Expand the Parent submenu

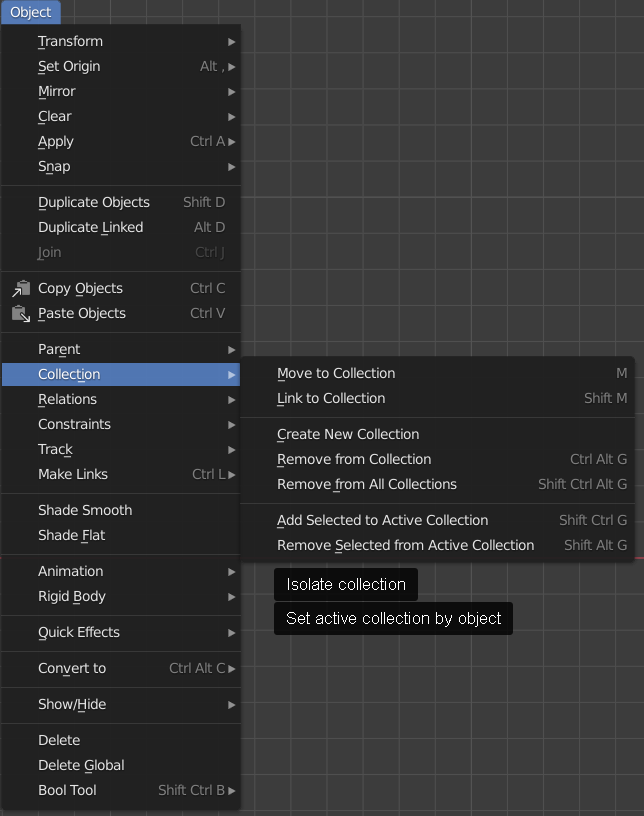(121, 349)
